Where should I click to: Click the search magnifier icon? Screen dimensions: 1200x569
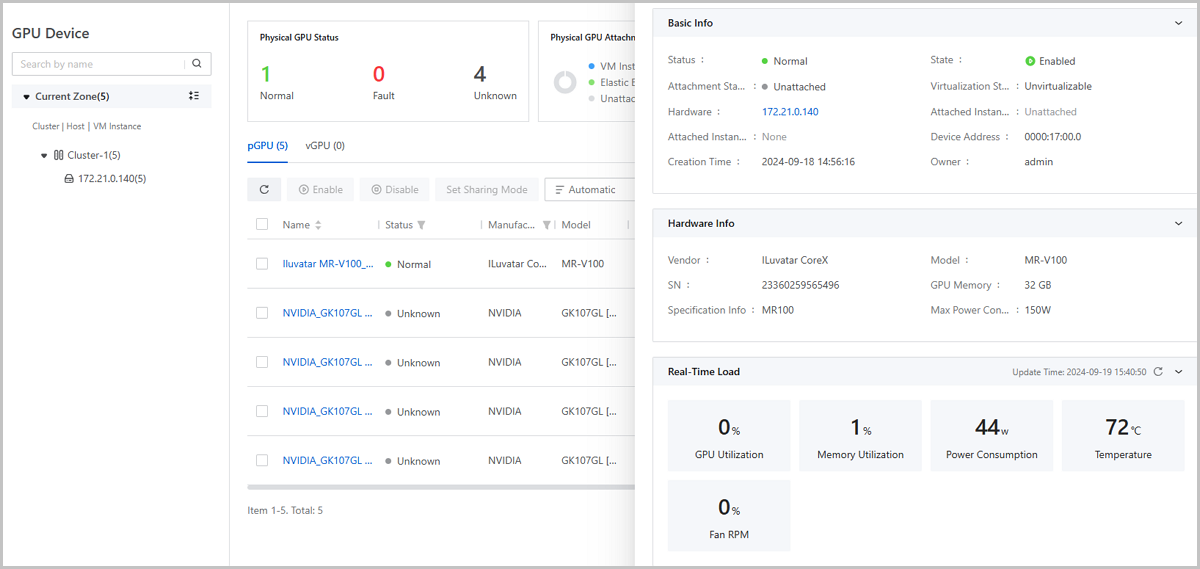point(197,64)
